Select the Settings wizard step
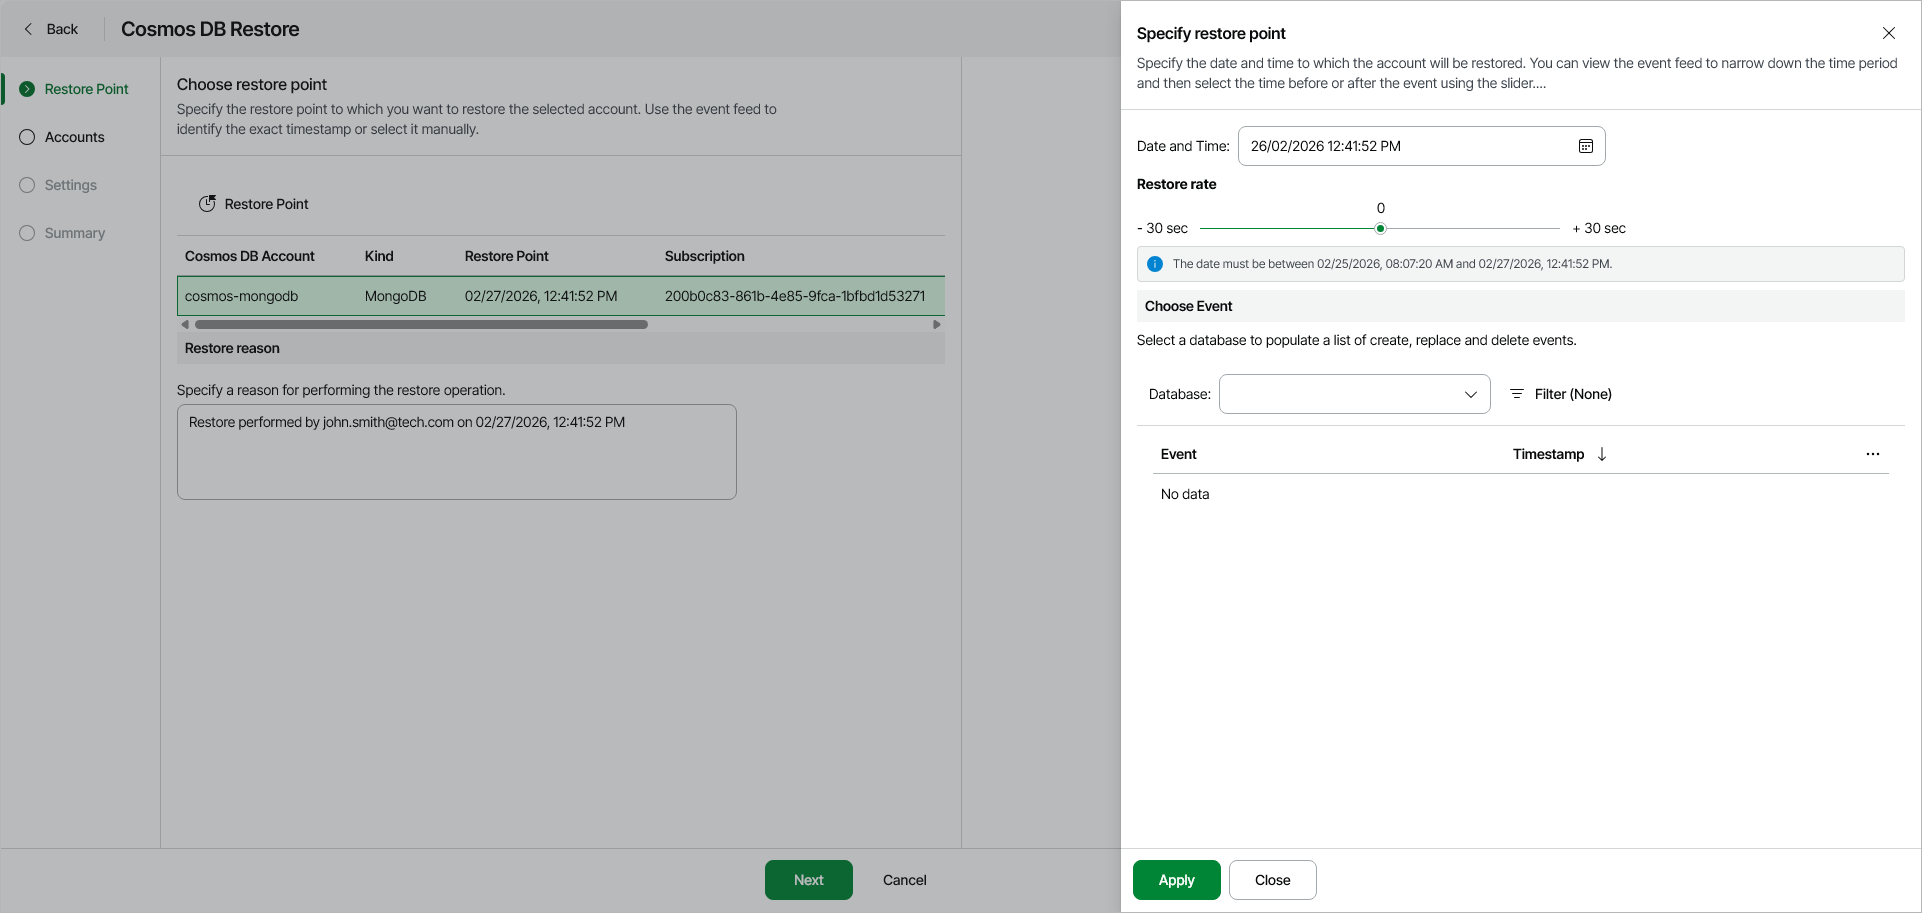Screen dimensions: 1922x913 [x=70, y=185]
